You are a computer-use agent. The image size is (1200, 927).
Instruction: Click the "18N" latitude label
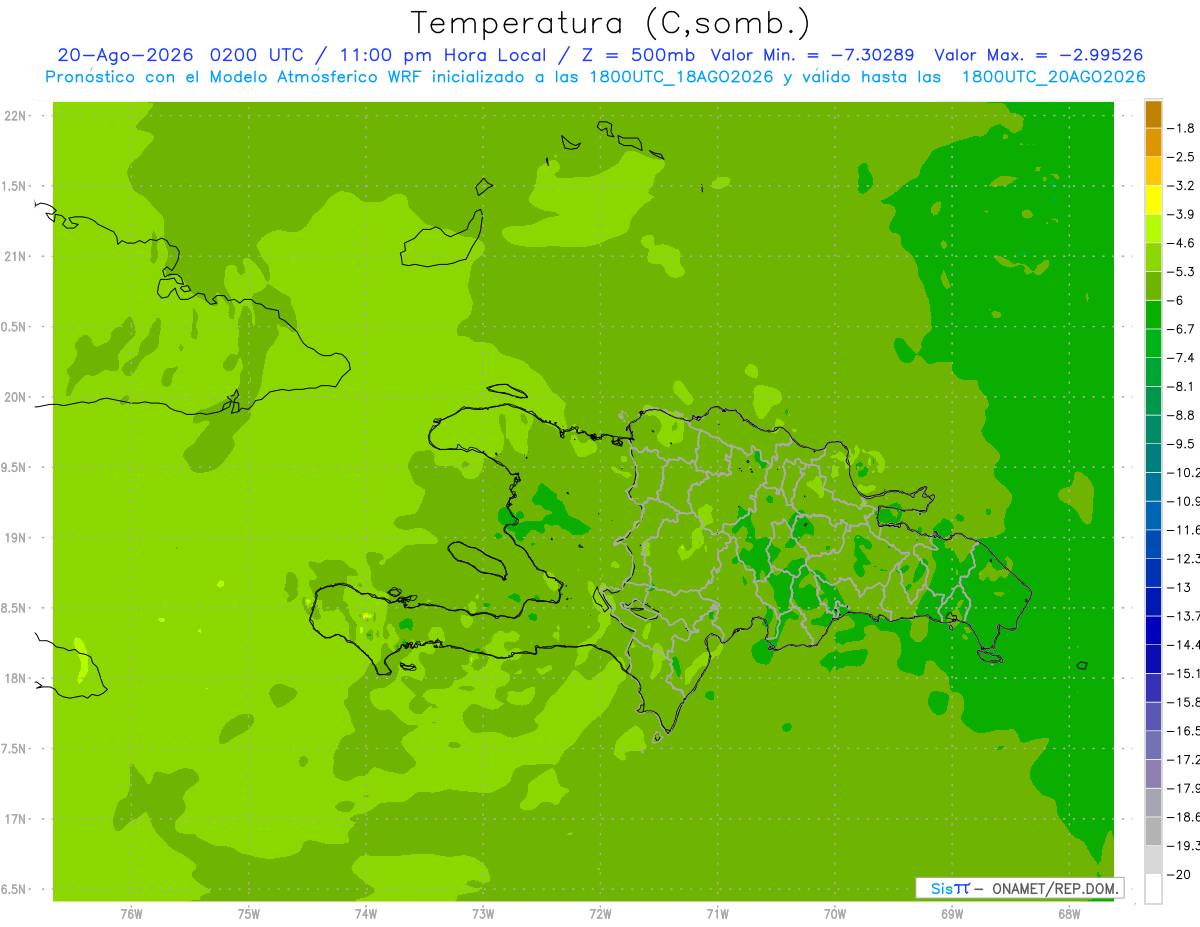[16, 678]
